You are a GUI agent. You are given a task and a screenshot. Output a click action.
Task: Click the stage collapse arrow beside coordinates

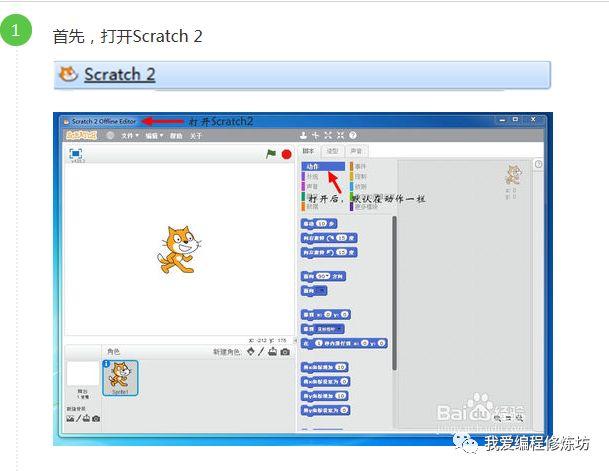295,341
